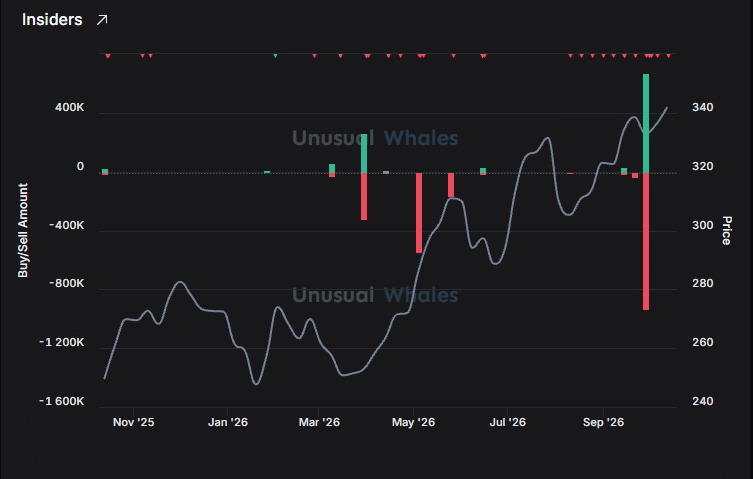The height and width of the screenshot is (479, 753).
Task: Click the green buy bar in late March
Action: [364, 153]
